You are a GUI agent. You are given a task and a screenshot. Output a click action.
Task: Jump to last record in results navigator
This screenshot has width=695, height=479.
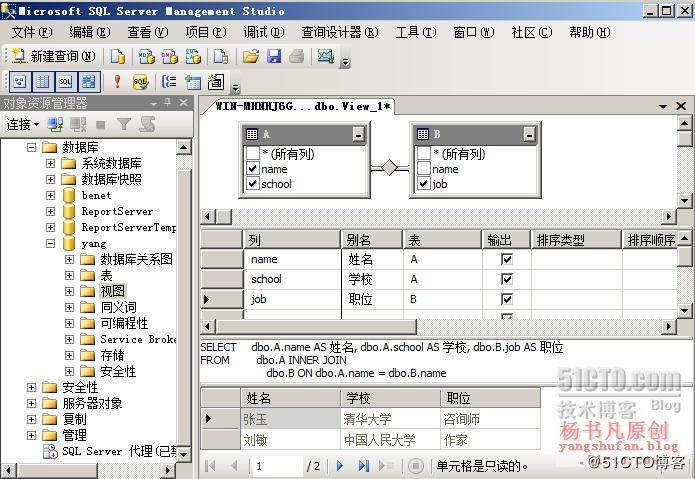[363, 466]
